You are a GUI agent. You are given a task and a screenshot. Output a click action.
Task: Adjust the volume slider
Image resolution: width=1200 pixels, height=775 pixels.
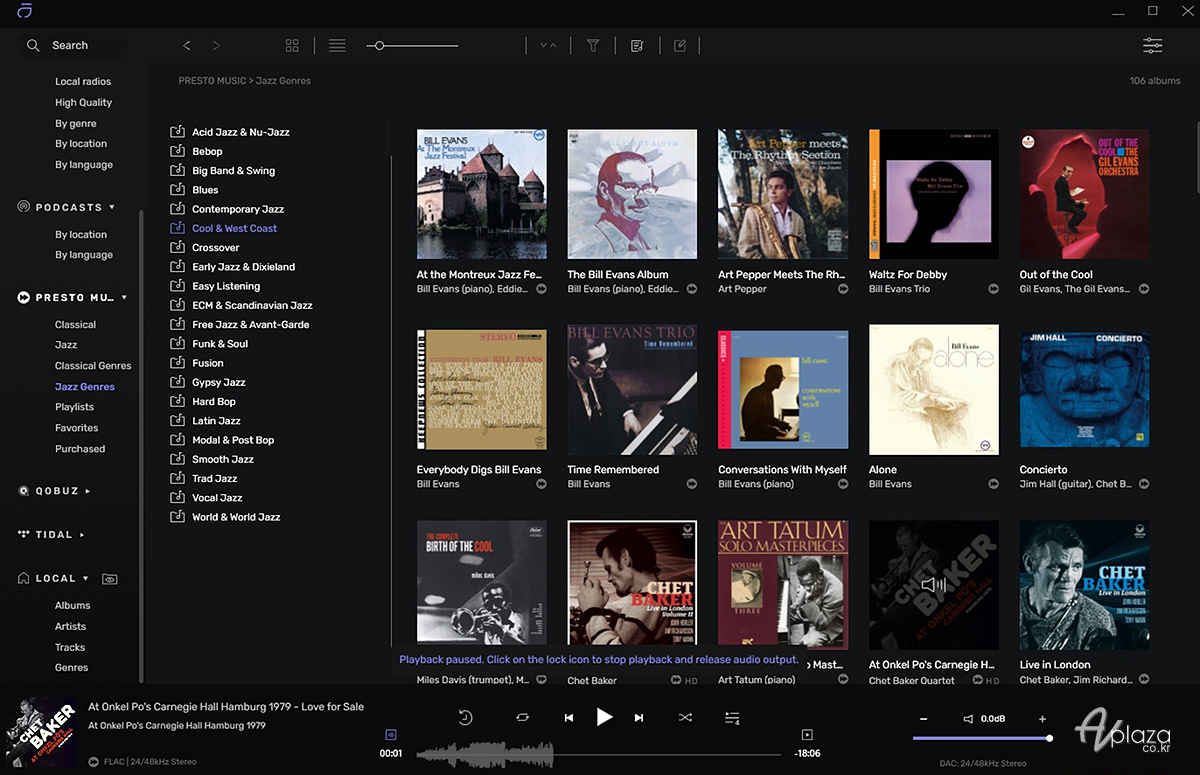click(x=982, y=738)
